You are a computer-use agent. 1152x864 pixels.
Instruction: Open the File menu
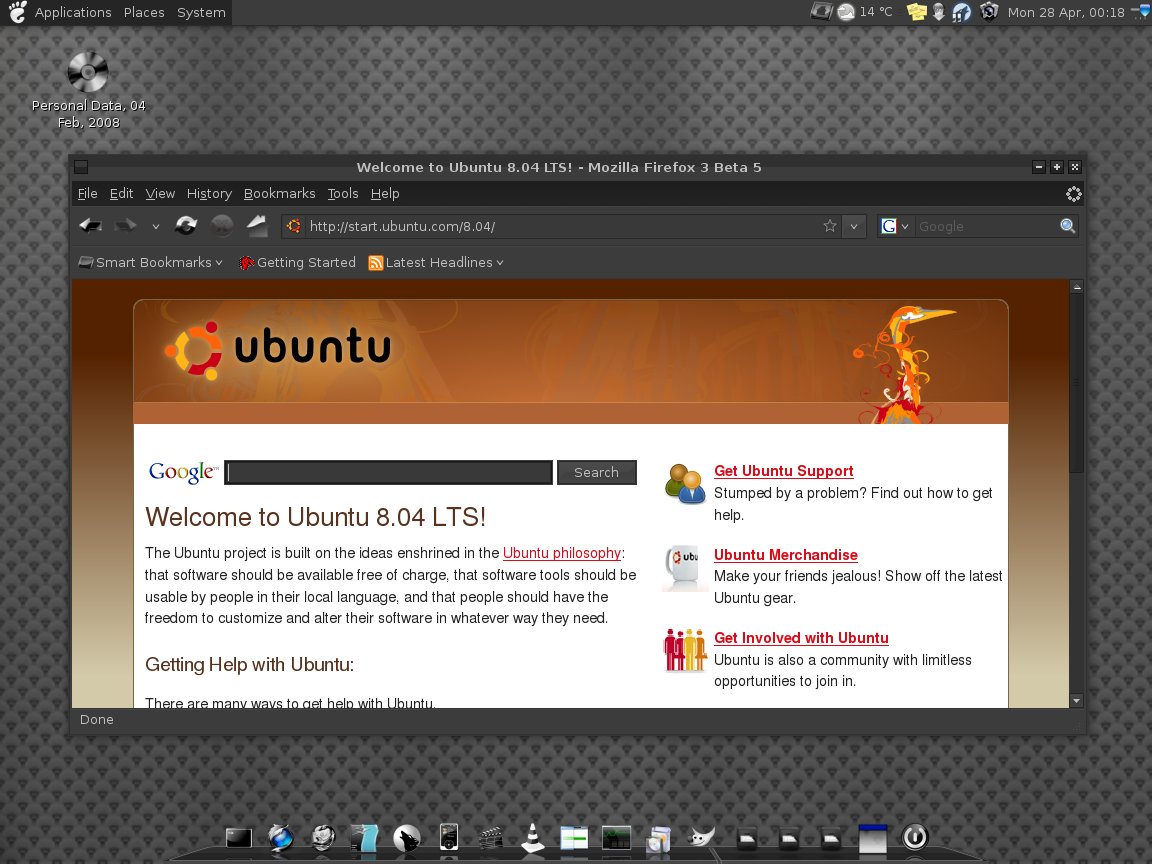point(87,193)
